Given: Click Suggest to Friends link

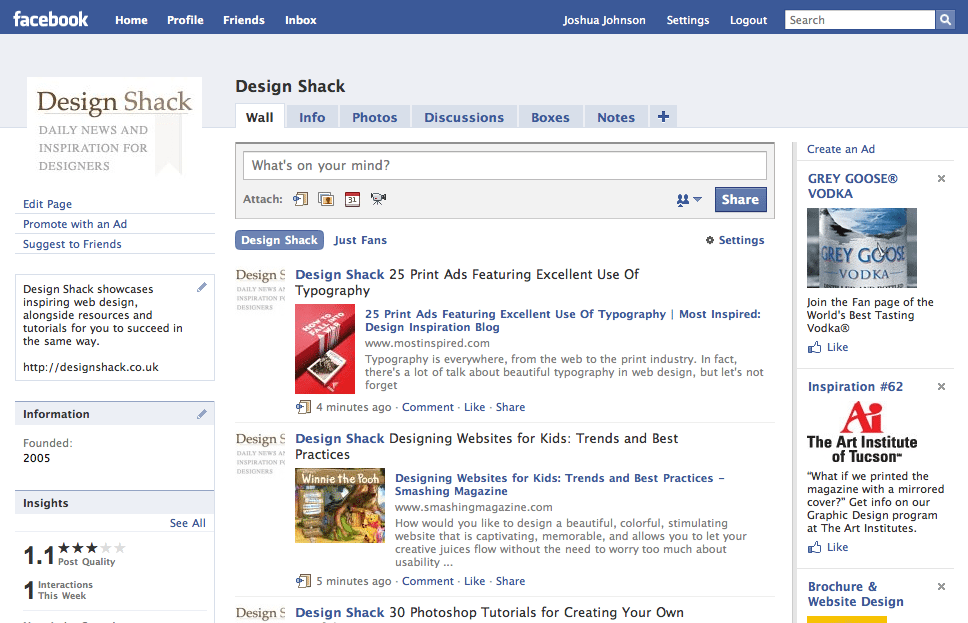Looking at the screenshot, I should click(x=72, y=244).
